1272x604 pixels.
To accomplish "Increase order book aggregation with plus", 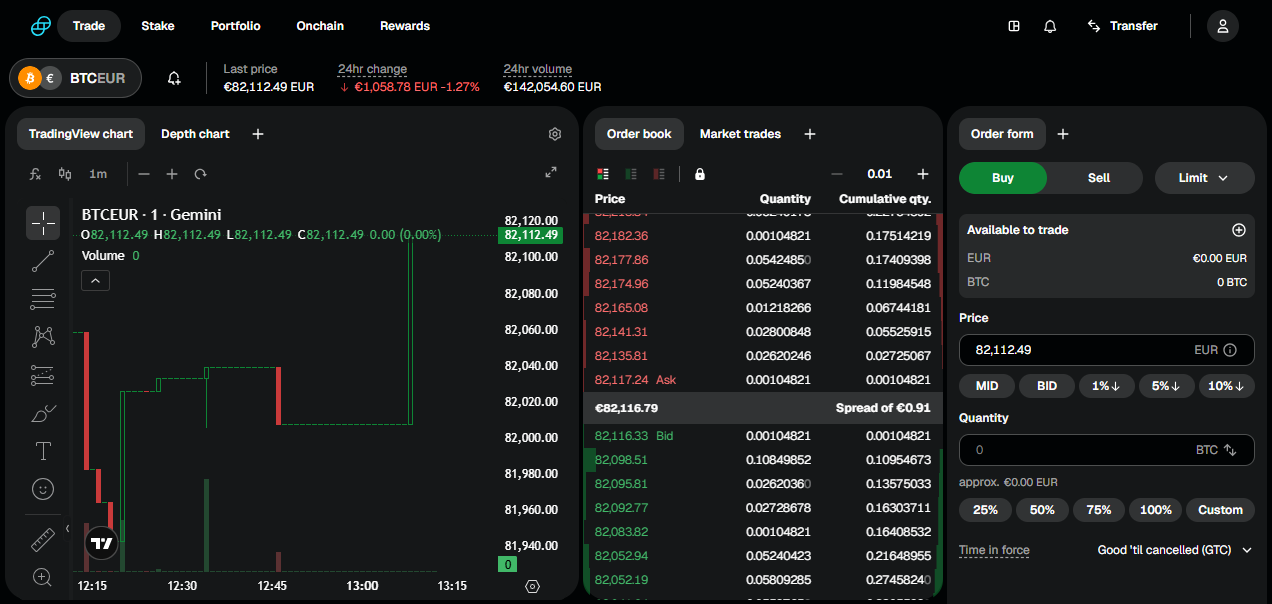I will tap(922, 173).
